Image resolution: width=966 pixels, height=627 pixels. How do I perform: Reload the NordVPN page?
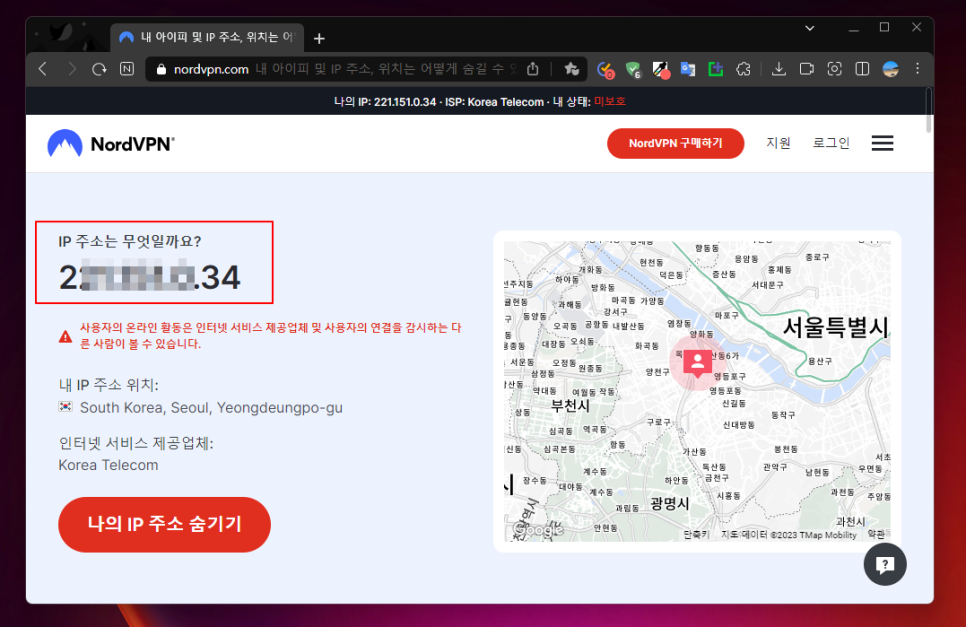tap(99, 69)
